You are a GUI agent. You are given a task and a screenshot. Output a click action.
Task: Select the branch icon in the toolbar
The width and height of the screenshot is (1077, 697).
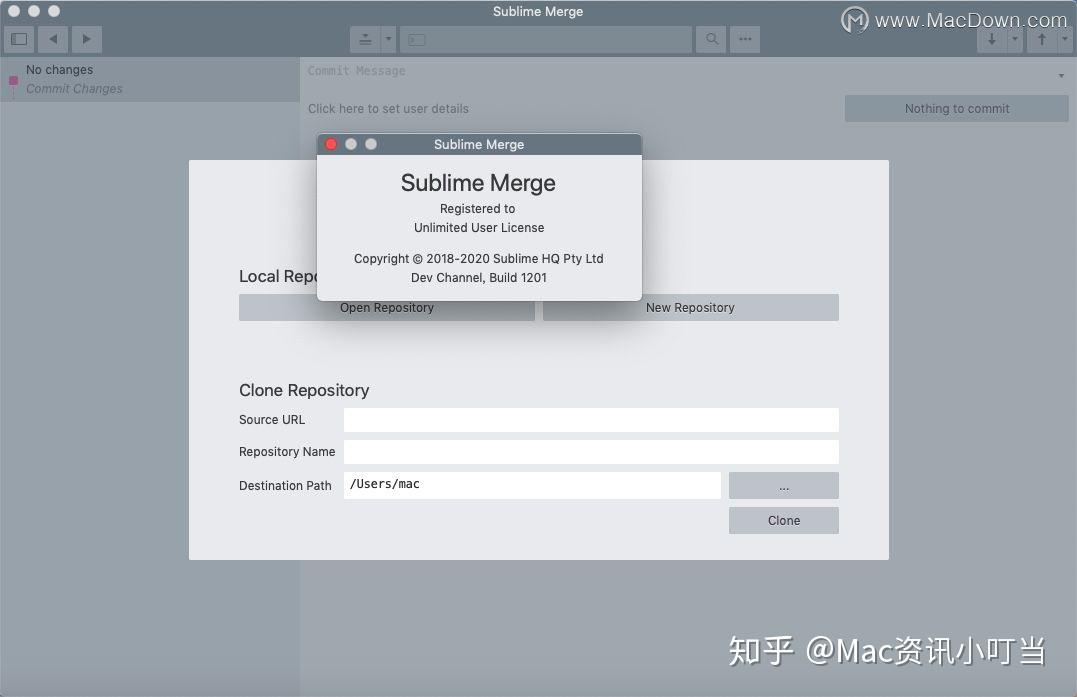[x=366, y=39]
